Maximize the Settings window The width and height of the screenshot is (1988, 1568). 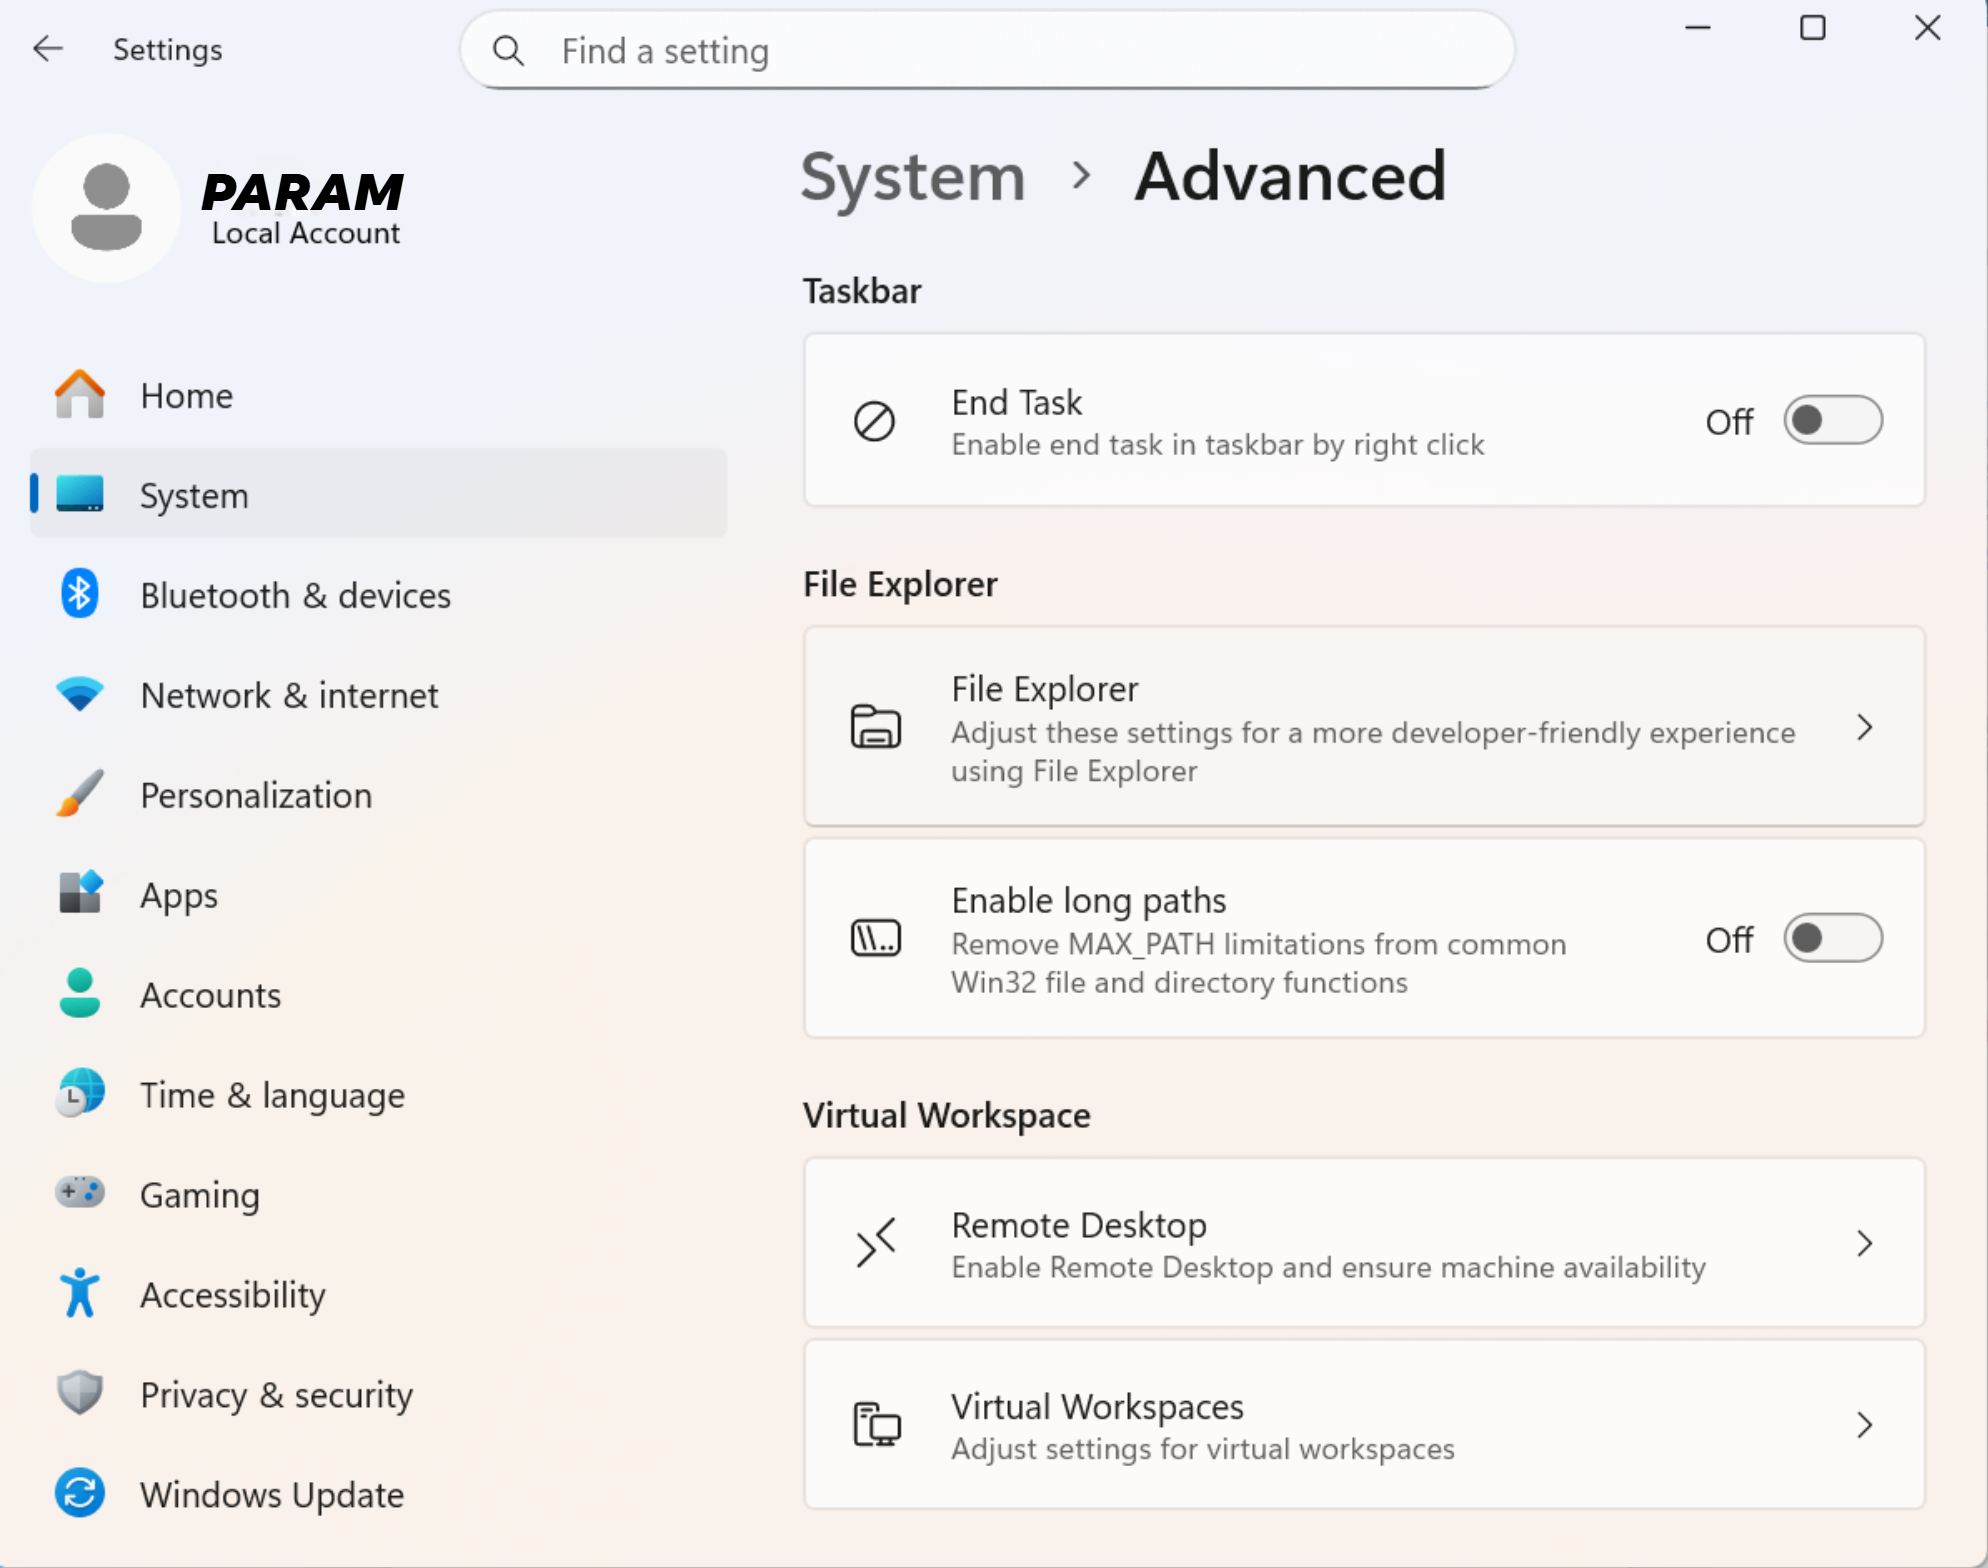[x=1813, y=28]
